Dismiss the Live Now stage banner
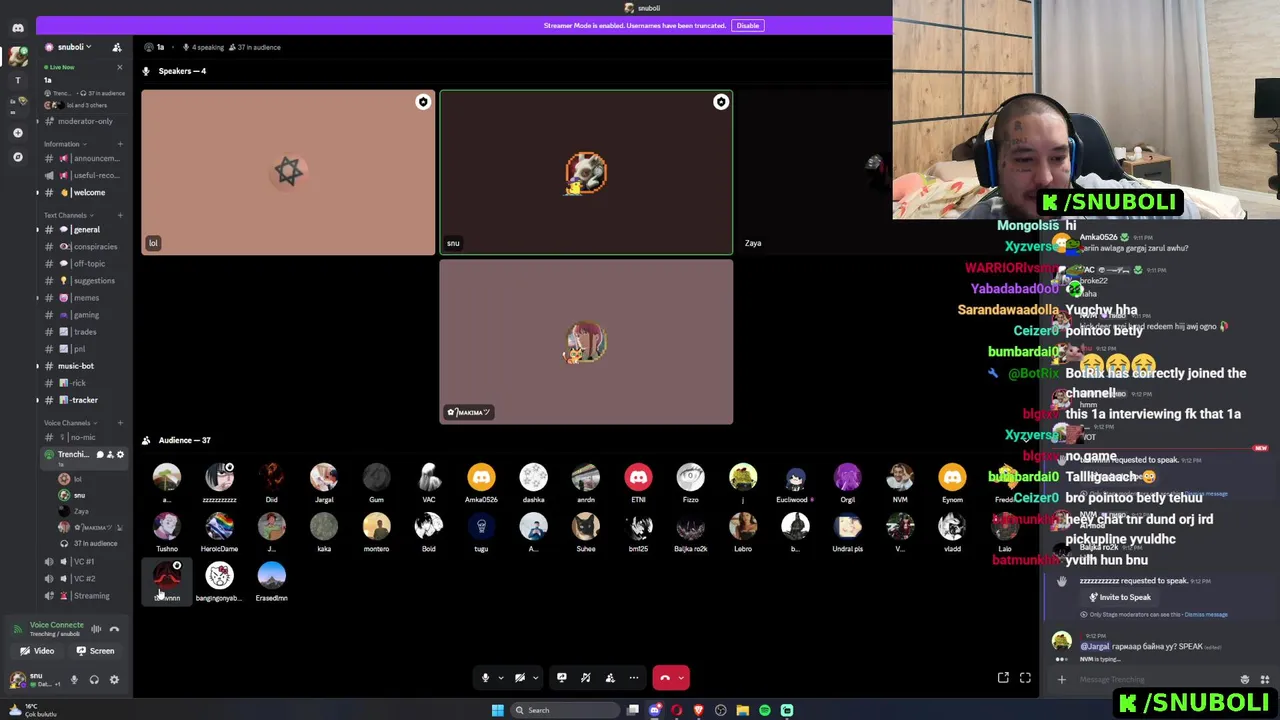1280x720 pixels. tap(119, 67)
